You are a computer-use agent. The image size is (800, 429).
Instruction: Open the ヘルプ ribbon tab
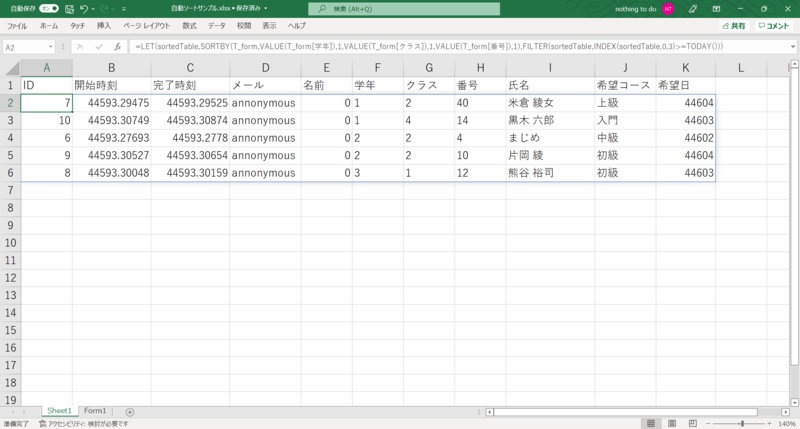pos(296,26)
